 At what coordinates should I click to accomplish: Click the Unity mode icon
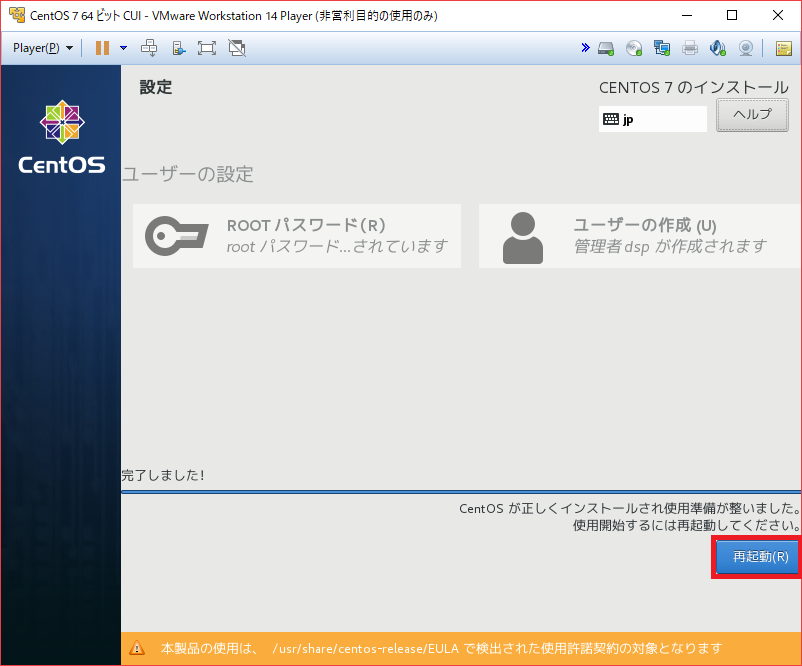click(x=179, y=48)
